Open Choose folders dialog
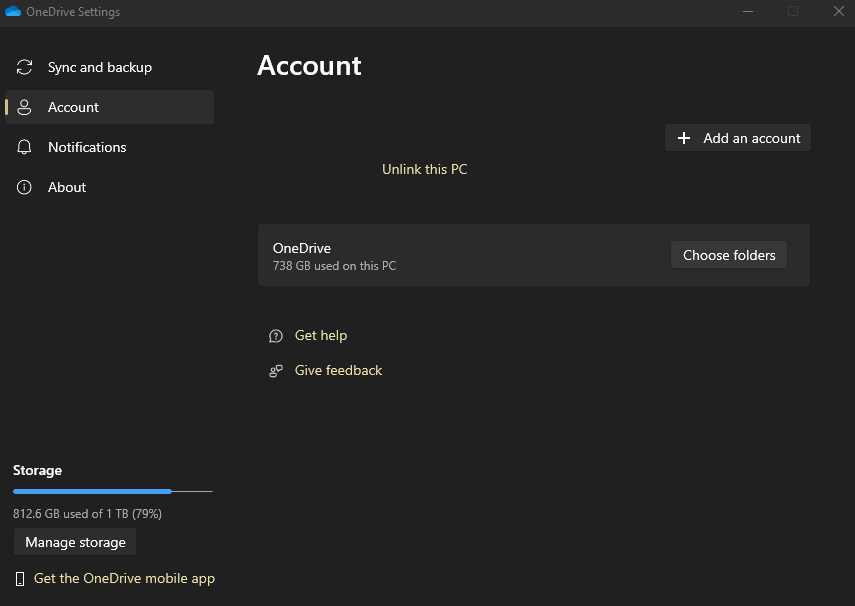The image size is (855, 606). [x=728, y=255]
